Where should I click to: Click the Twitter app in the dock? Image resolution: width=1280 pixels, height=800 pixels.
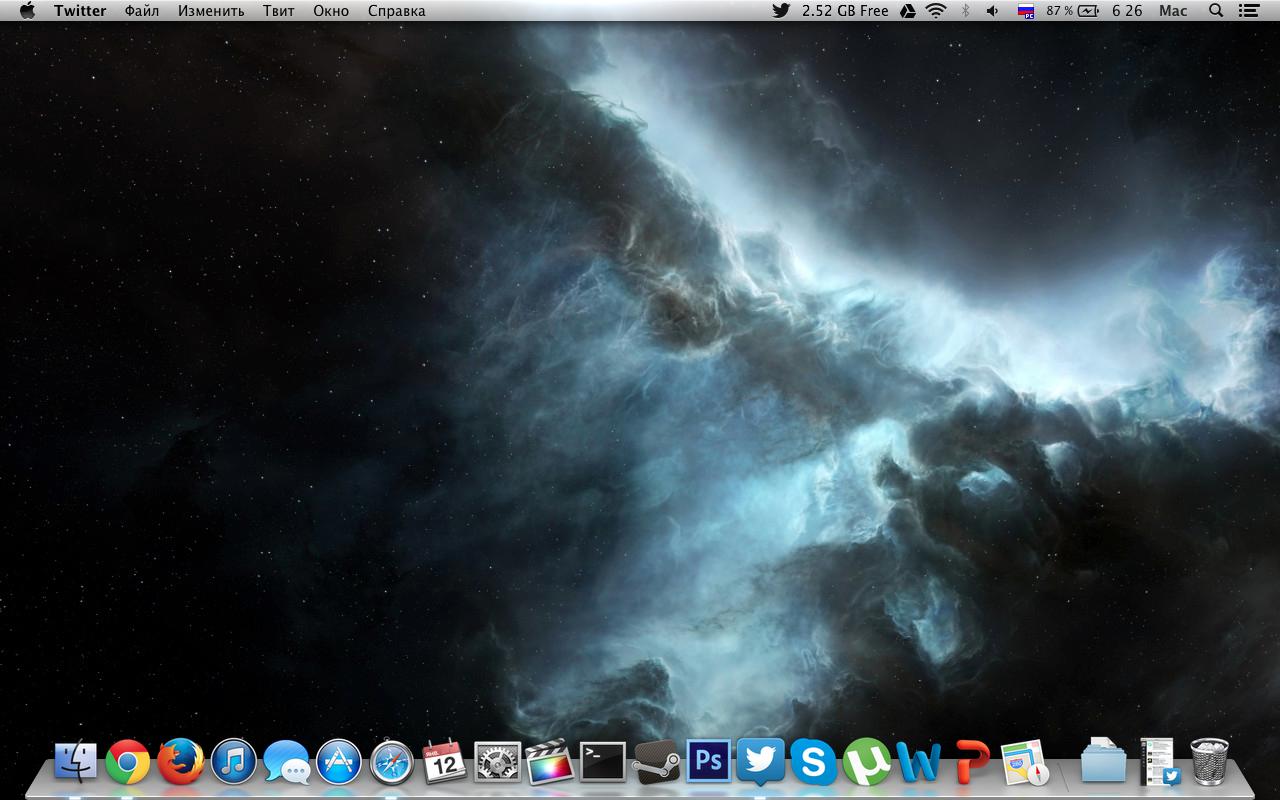760,762
